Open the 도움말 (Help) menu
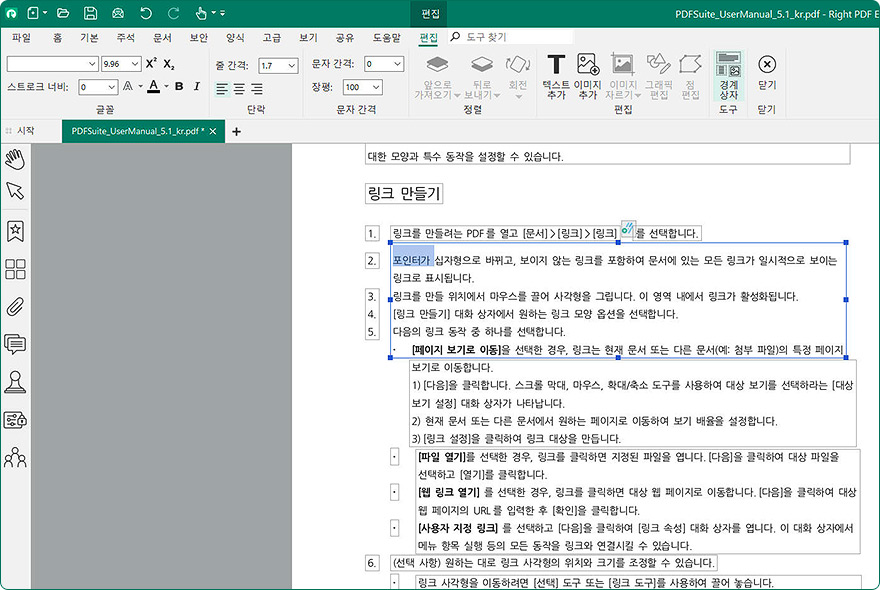 click(387, 38)
